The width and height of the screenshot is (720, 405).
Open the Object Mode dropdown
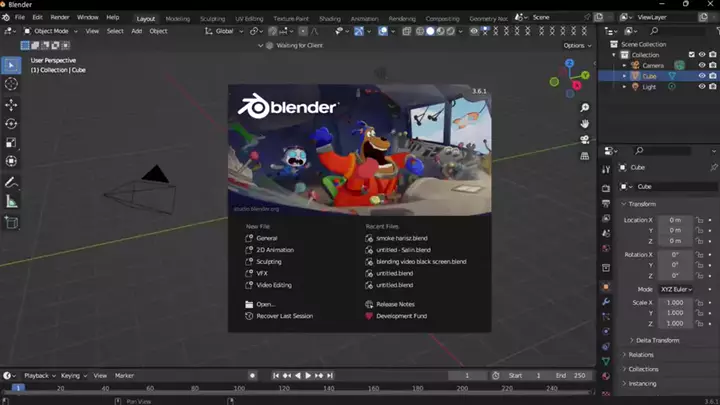(x=50, y=31)
